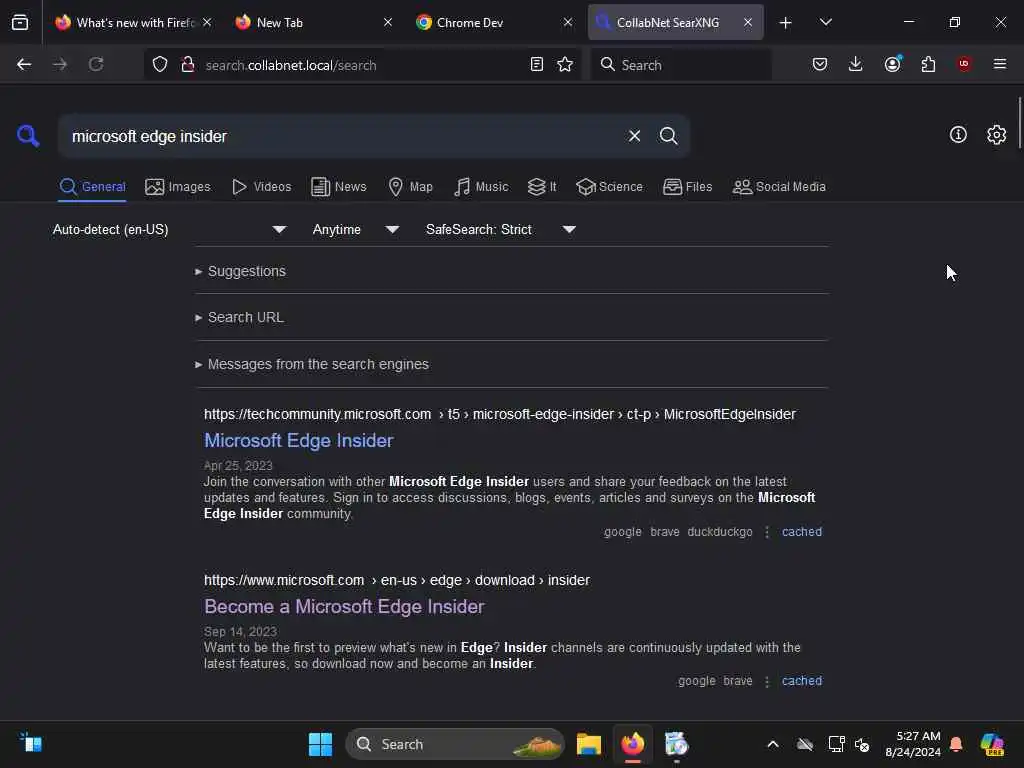Click Firefox icon on taskbar
Screen dimensions: 1024x768
(632, 744)
